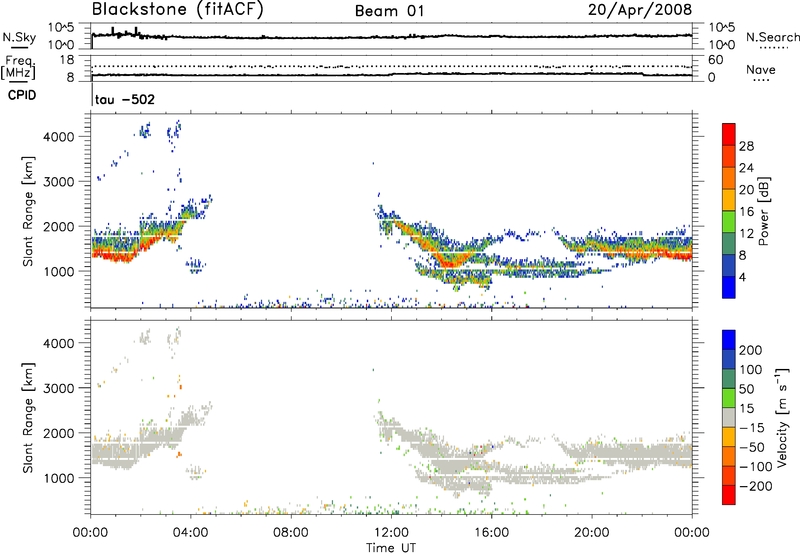Click the '100' tick on velocity color bar
Screen dimensions: 800x554
point(751,370)
